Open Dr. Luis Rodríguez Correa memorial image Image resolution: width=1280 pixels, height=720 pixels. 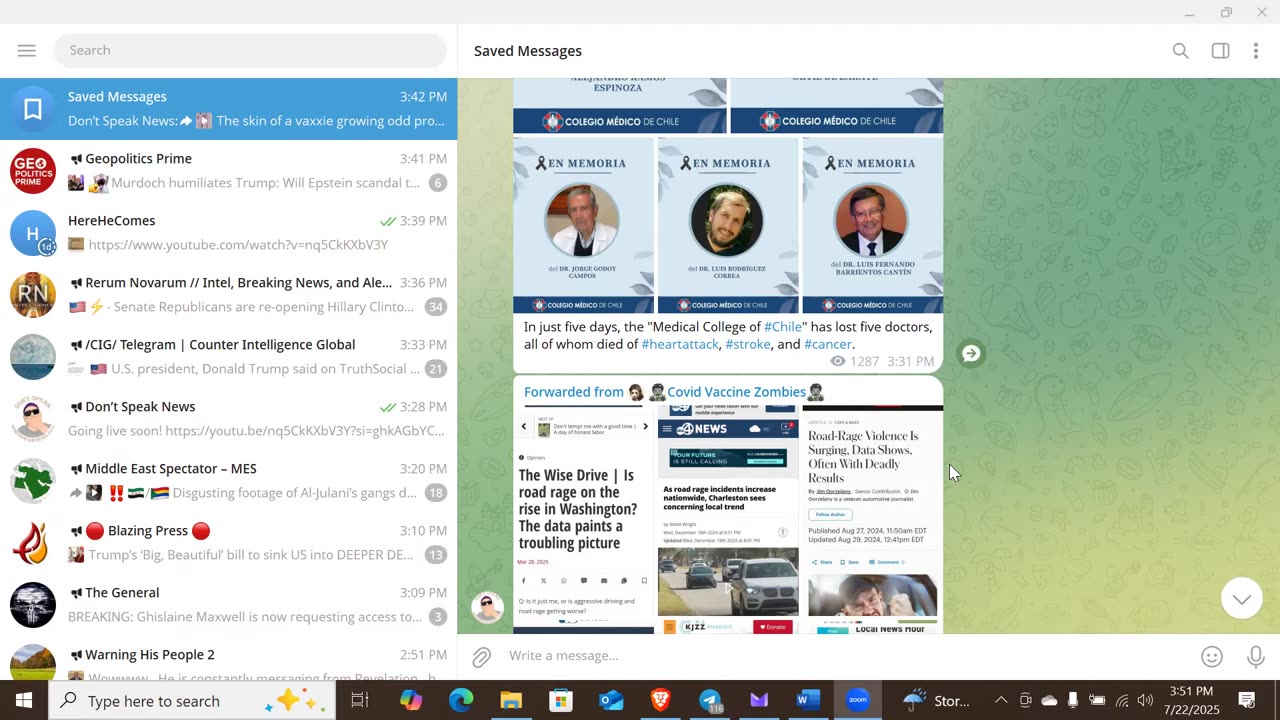(x=728, y=225)
